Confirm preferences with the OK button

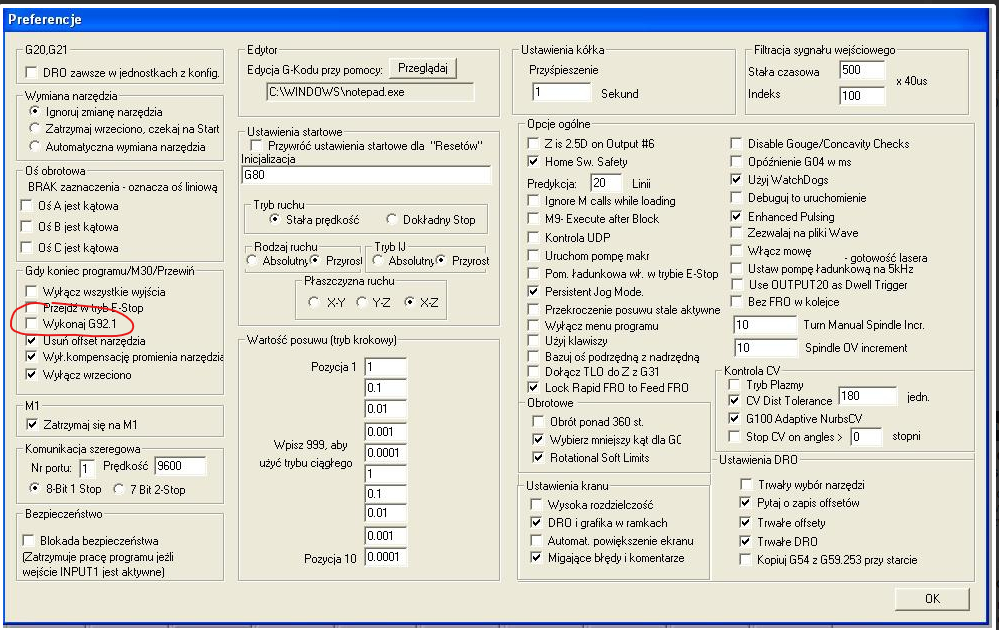point(932,599)
